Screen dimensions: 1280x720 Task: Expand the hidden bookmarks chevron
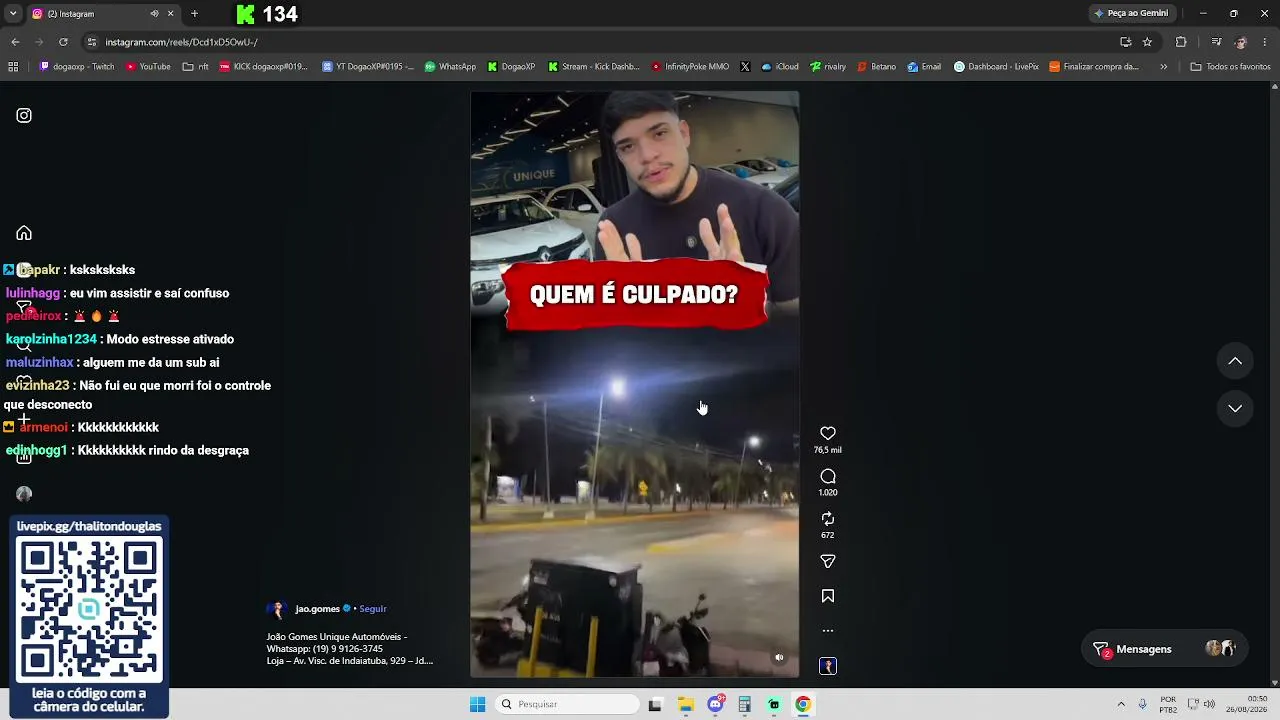click(1163, 67)
